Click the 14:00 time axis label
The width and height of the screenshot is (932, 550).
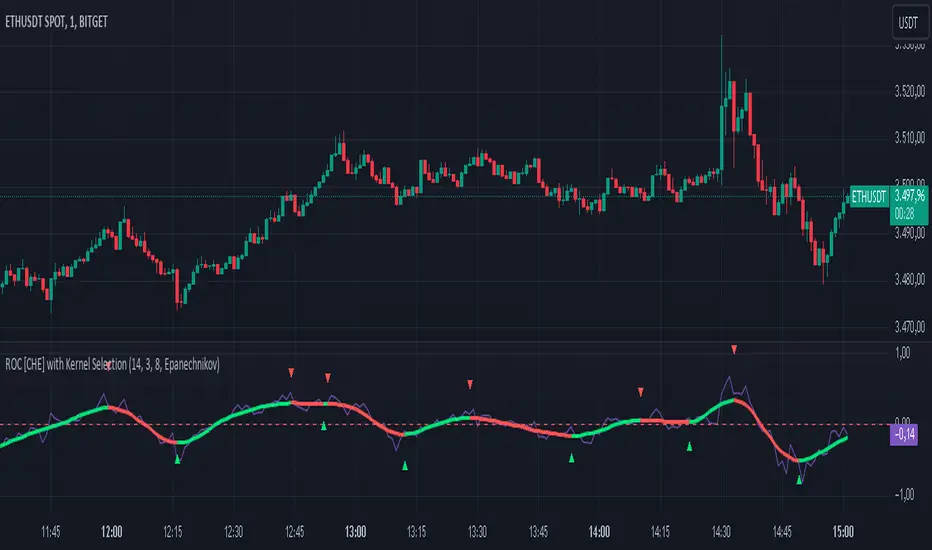(x=599, y=532)
